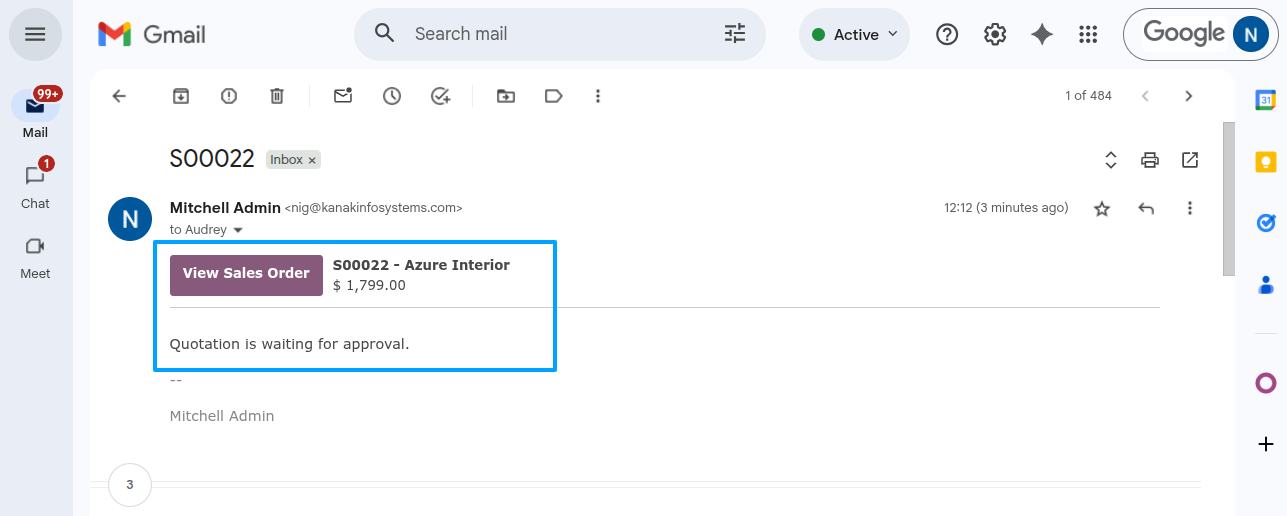This screenshot has height=516, width=1287.
Task: Expand recipient details next to 'to Audrey'
Action: [x=238, y=230]
